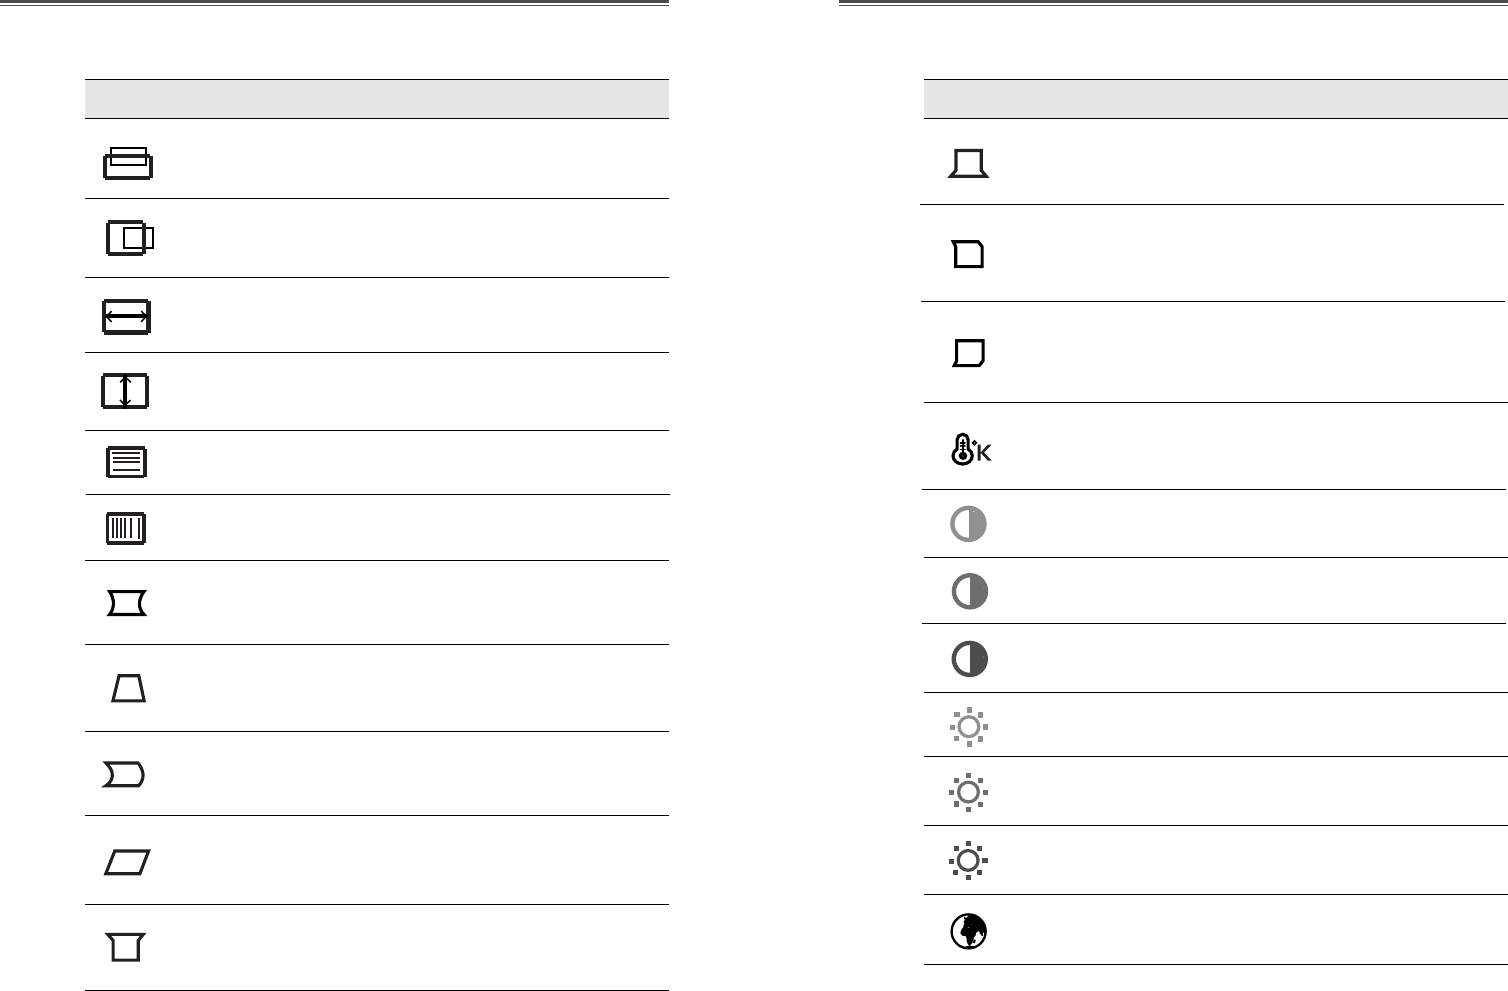This screenshot has width=1508, height=991.
Task: Click the stacked rectangles vertical position icon
Action: [128, 163]
